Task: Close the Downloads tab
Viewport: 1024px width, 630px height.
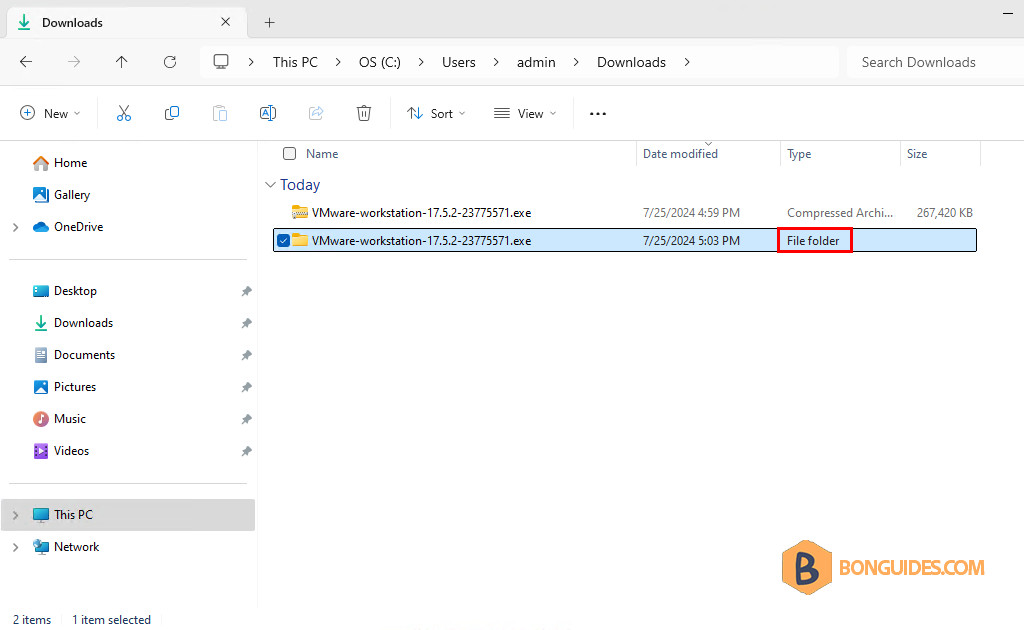Action: point(225,22)
